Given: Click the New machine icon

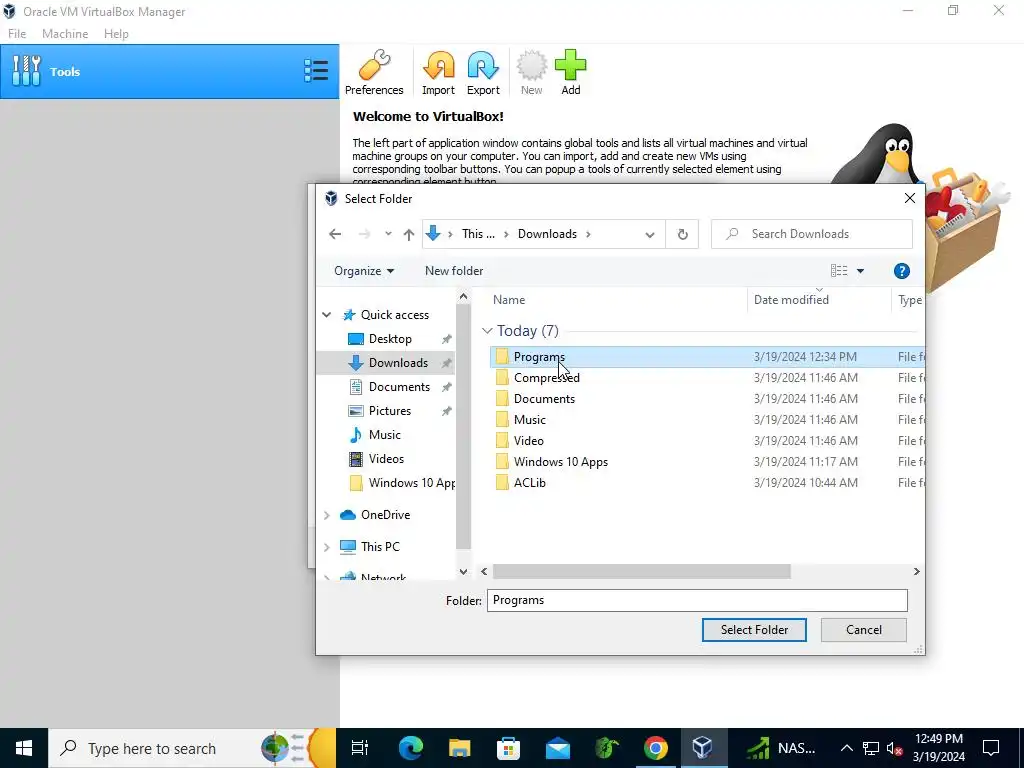Looking at the screenshot, I should point(532,72).
